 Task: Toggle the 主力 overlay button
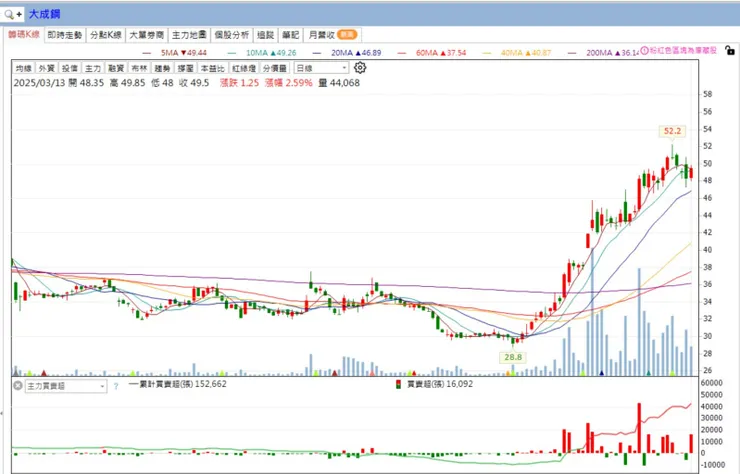93,68
